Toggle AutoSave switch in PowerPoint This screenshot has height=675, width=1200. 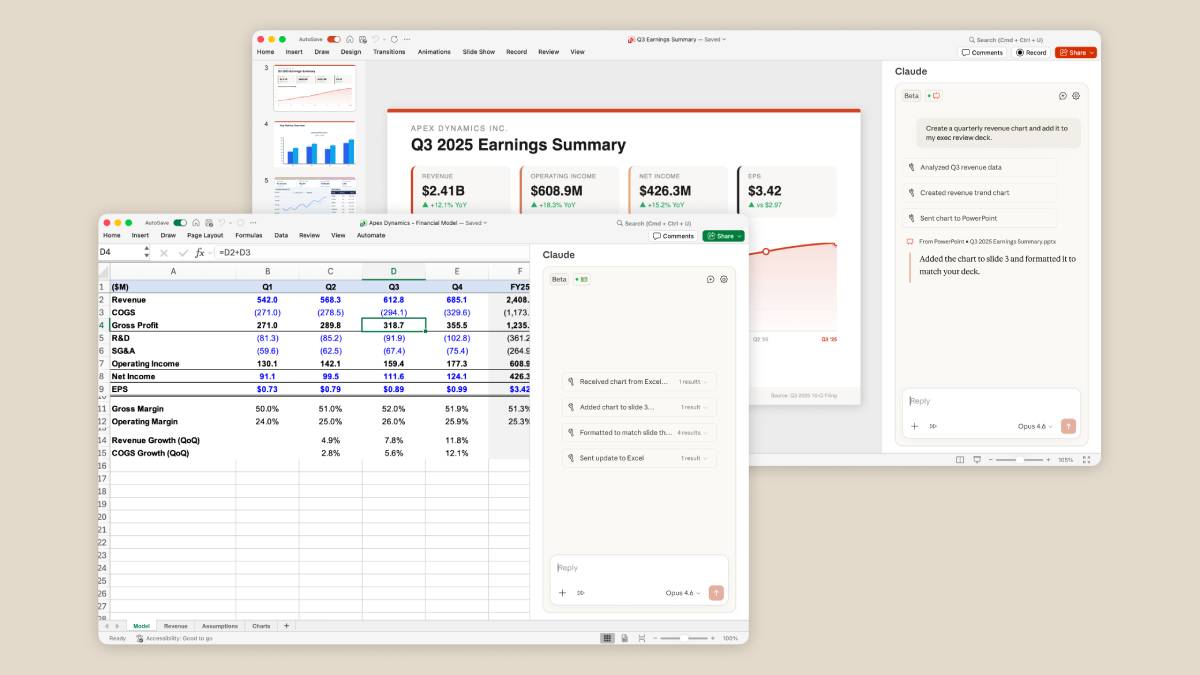[333, 39]
